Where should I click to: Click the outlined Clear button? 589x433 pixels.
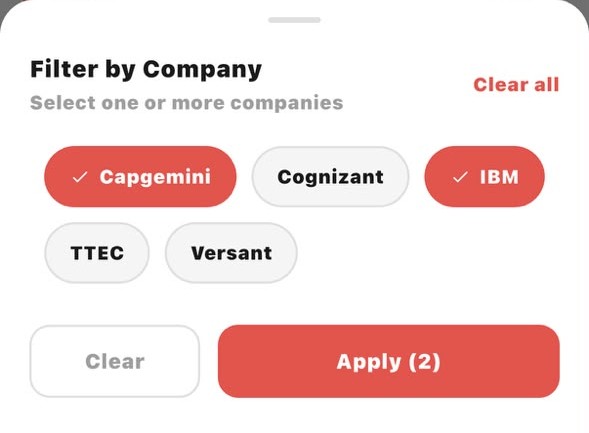pyautogui.click(x=115, y=361)
